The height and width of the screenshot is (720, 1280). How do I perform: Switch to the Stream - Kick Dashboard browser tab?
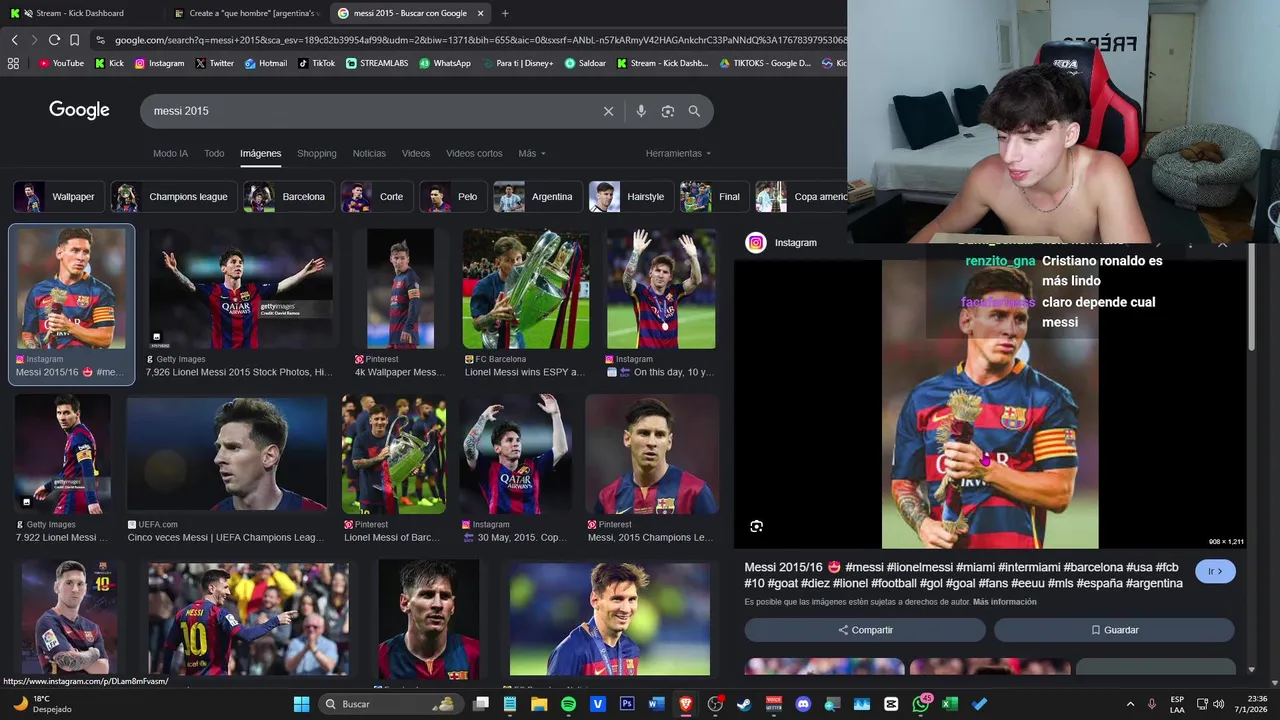click(80, 13)
